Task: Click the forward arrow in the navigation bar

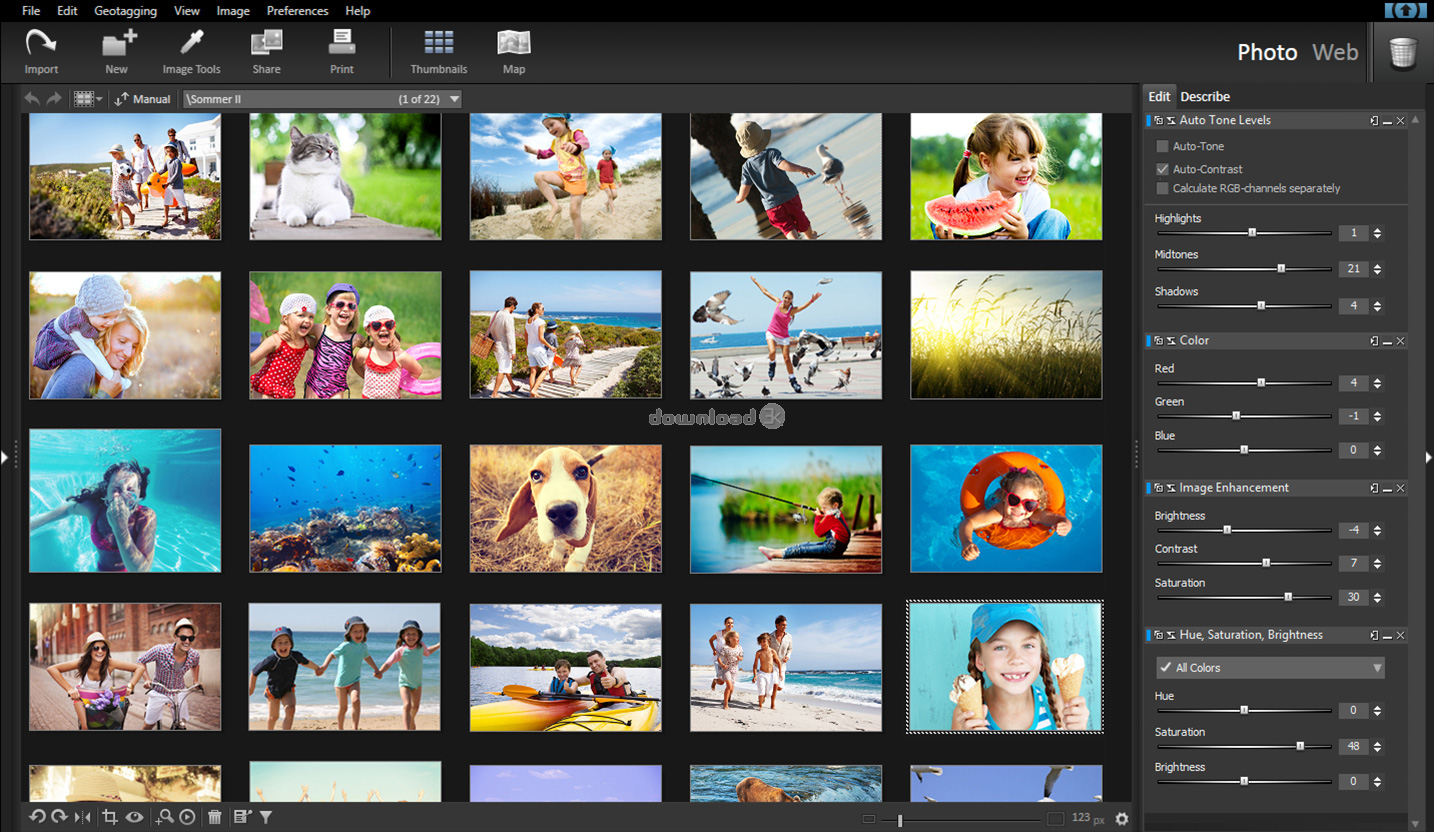Action: click(54, 99)
